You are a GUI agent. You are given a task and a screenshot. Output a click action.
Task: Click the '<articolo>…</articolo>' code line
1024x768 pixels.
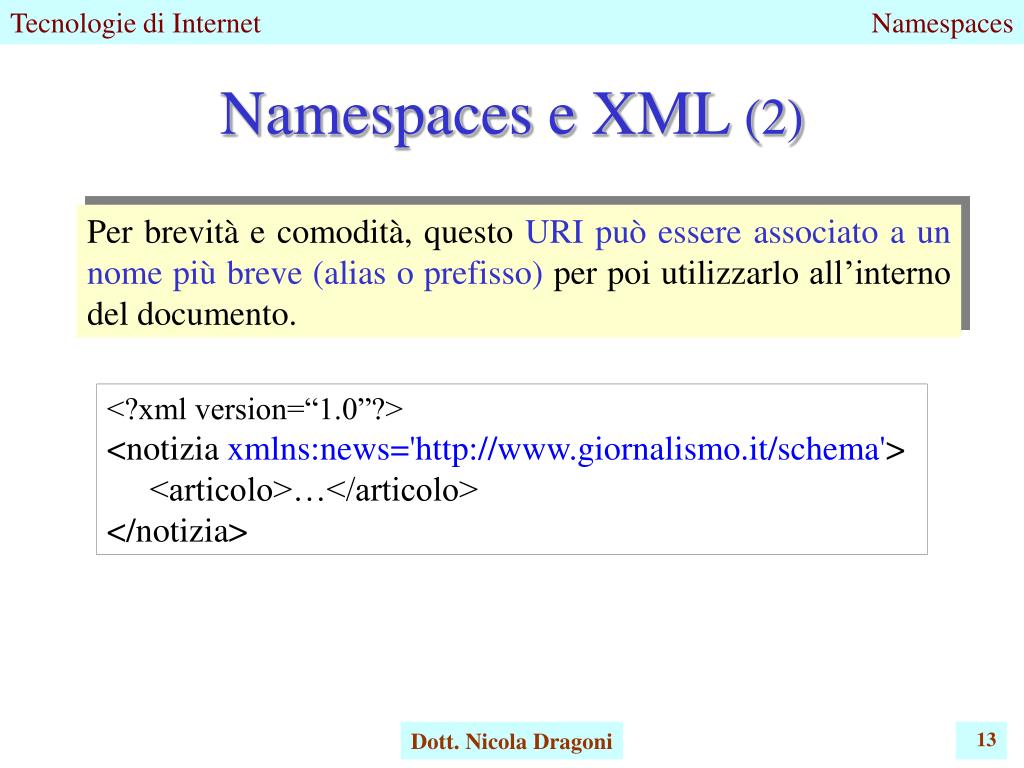point(313,490)
